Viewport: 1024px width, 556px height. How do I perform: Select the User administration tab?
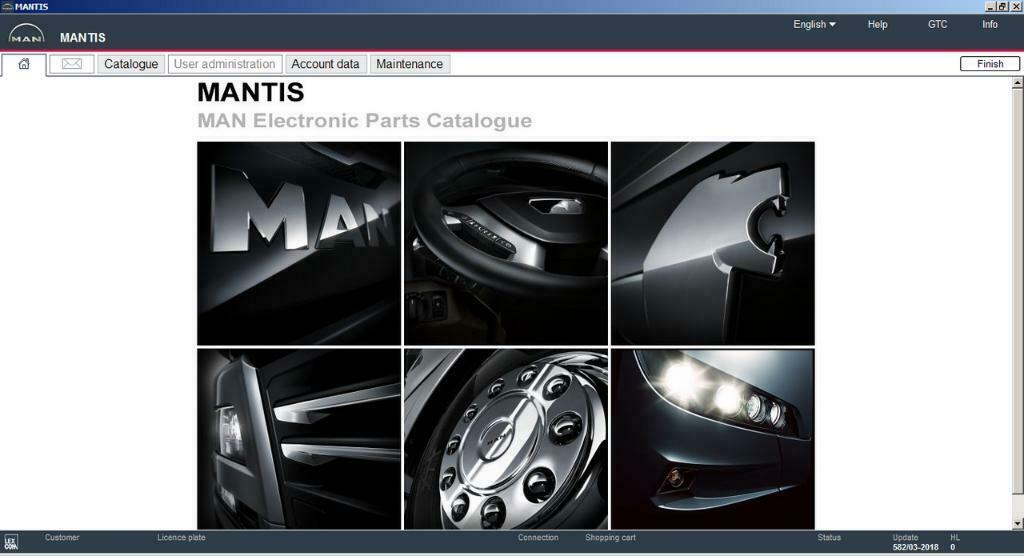point(225,64)
